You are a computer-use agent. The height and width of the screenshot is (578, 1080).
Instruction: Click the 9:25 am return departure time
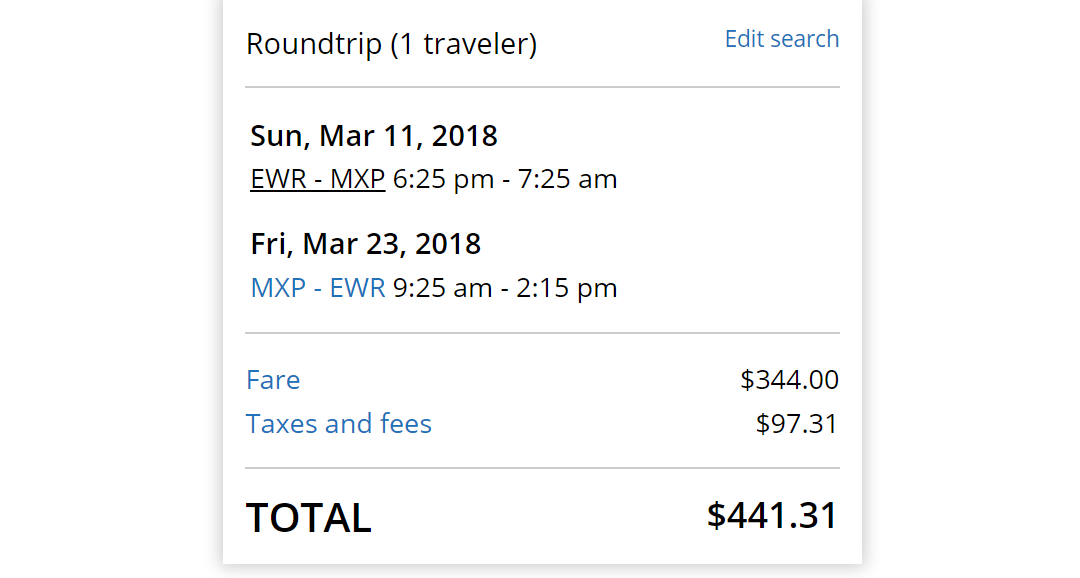coord(442,288)
